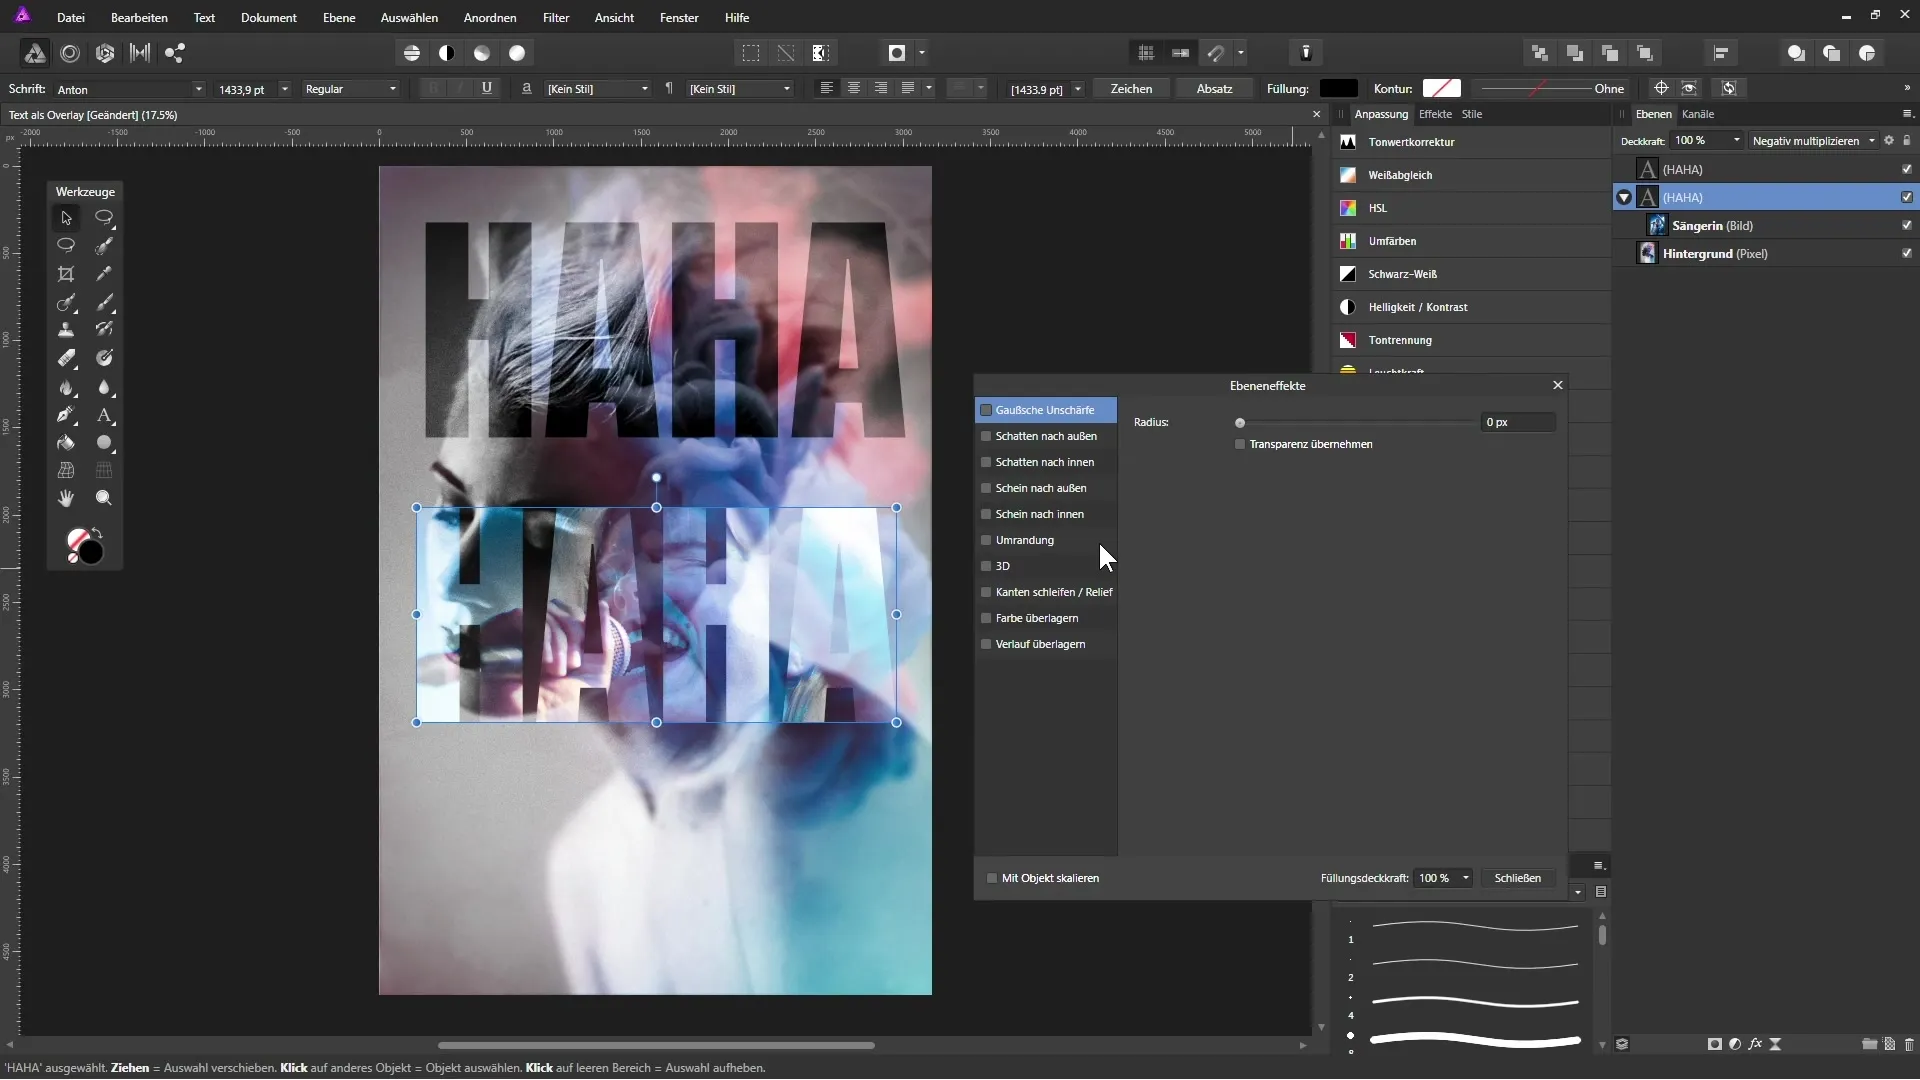This screenshot has width=1920, height=1080.
Task: Open the Negativ multiplizieren blend mode dropdown
Action: [x=1813, y=141]
